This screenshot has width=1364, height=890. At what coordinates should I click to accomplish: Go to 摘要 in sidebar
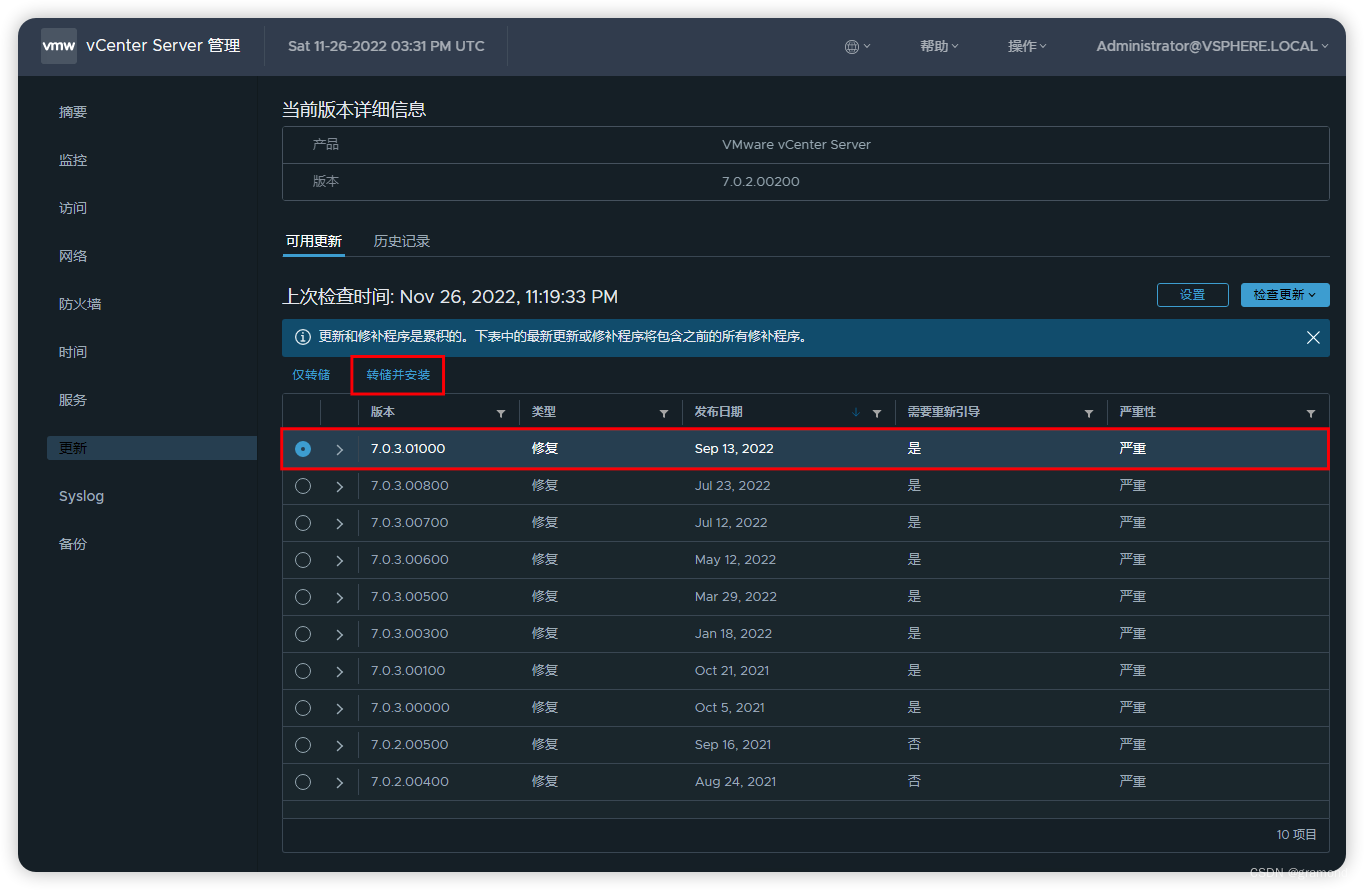point(73,112)
